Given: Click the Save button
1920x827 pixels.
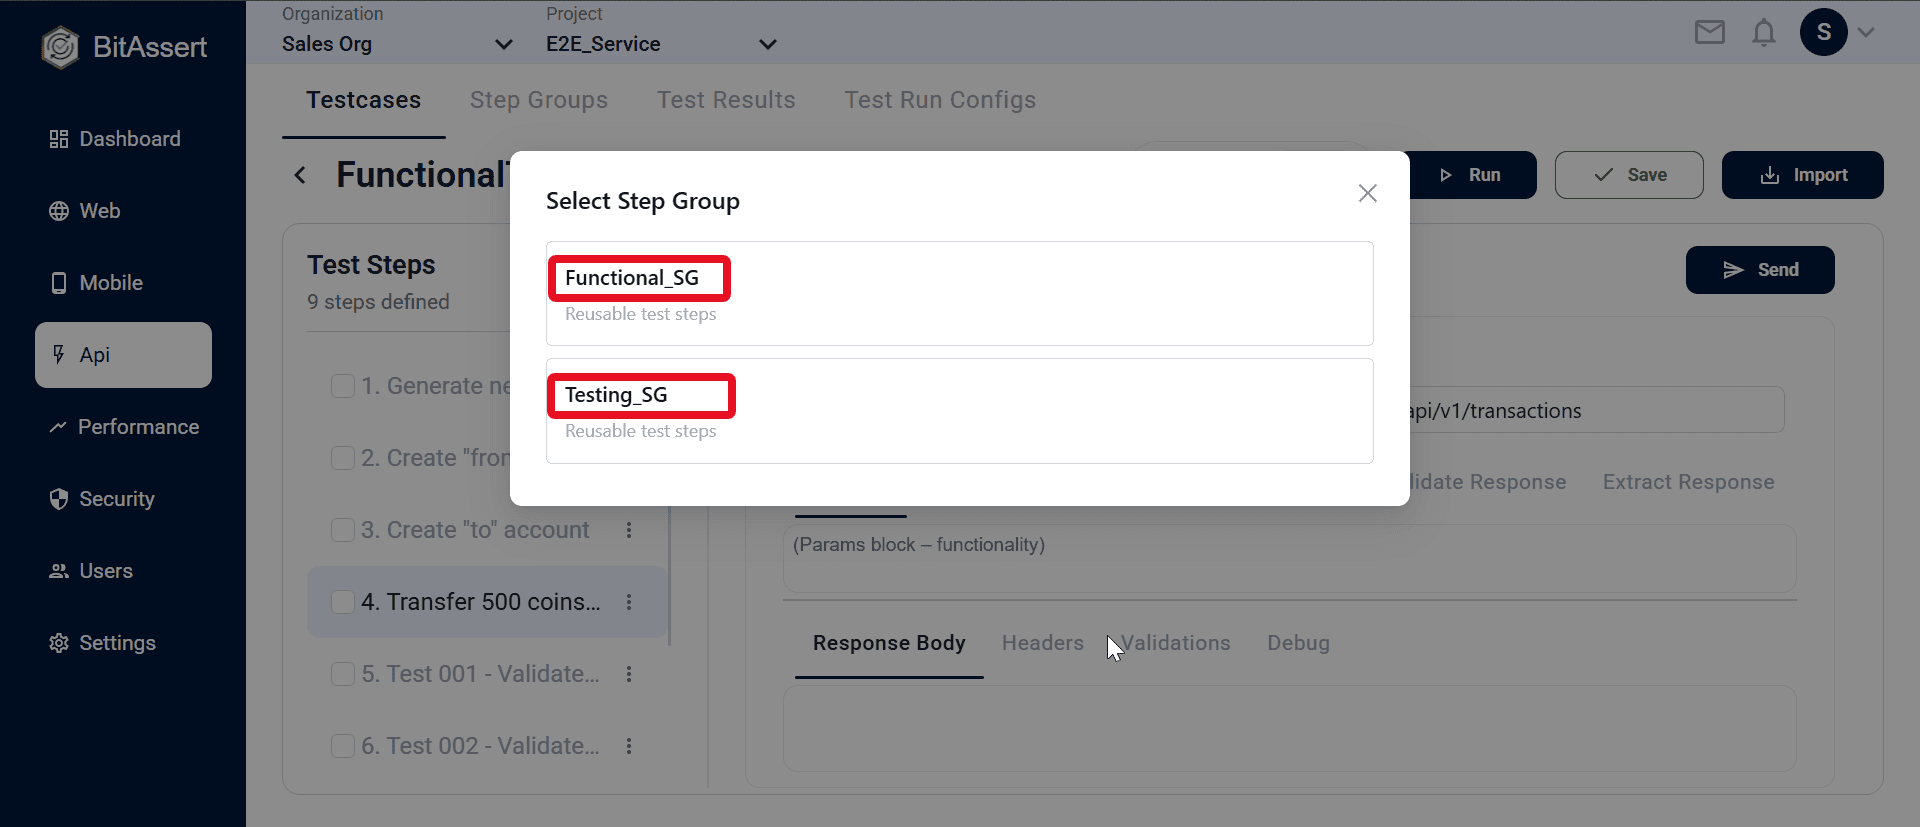Looking at the screenshot, I should [1629, 175].
